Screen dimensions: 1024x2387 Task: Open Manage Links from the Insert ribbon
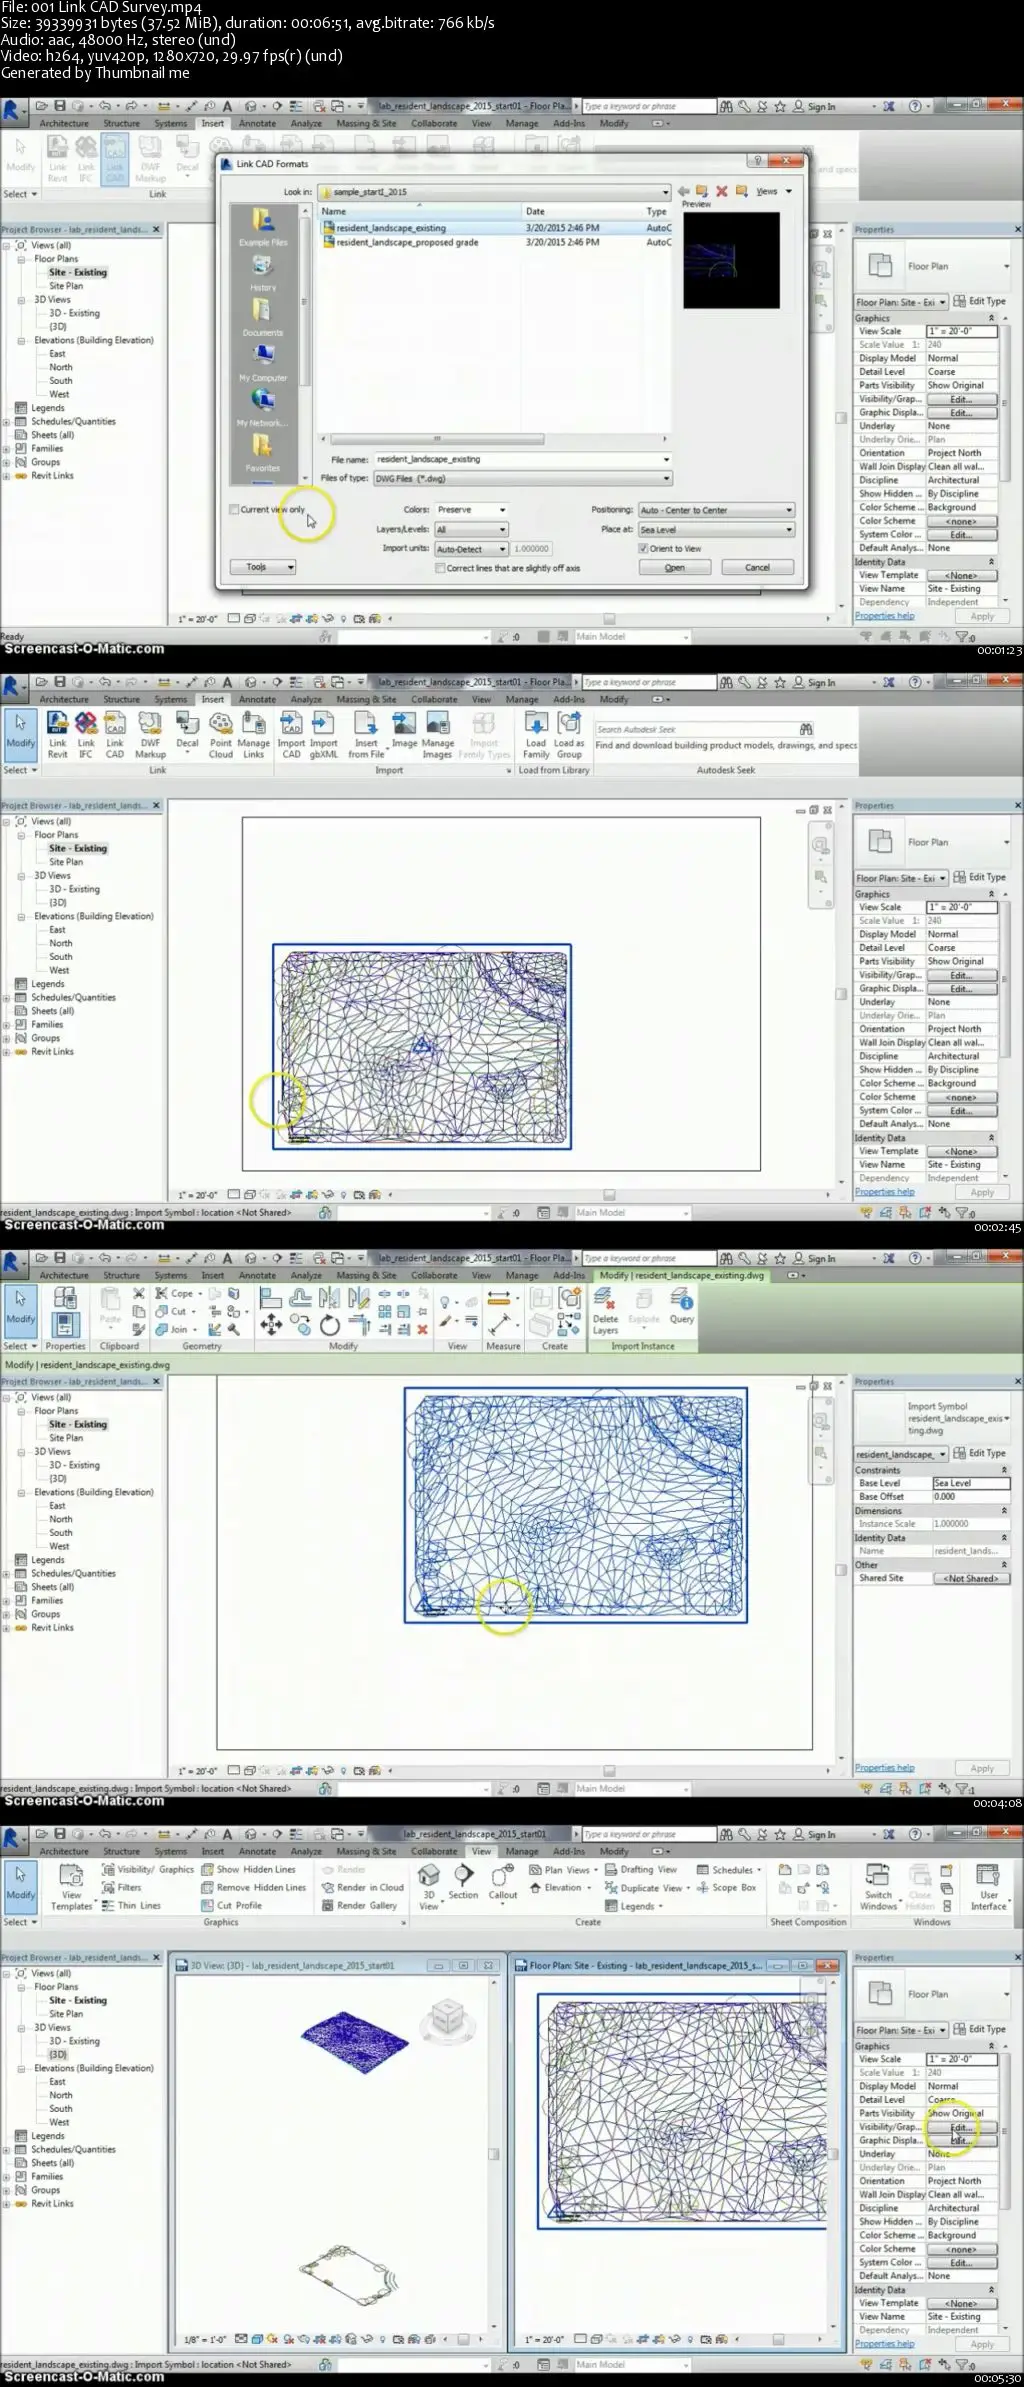pos(253,734)
